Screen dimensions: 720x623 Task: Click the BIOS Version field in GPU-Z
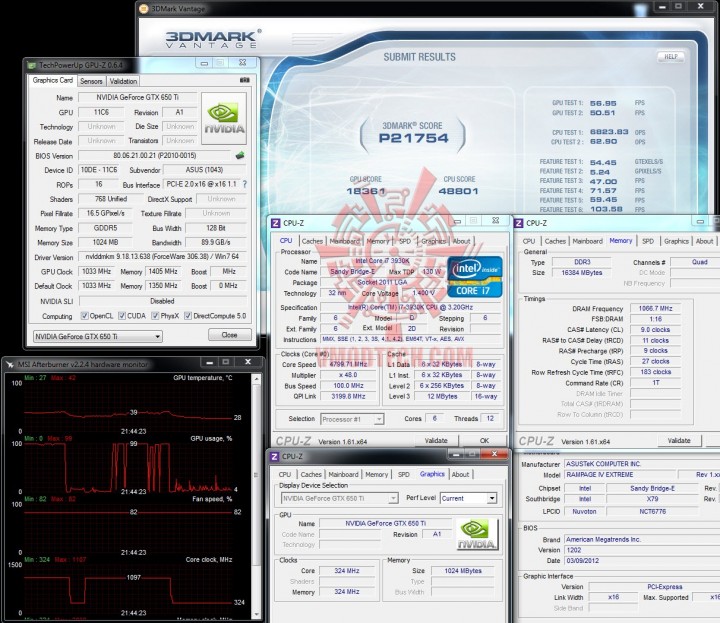155,155
